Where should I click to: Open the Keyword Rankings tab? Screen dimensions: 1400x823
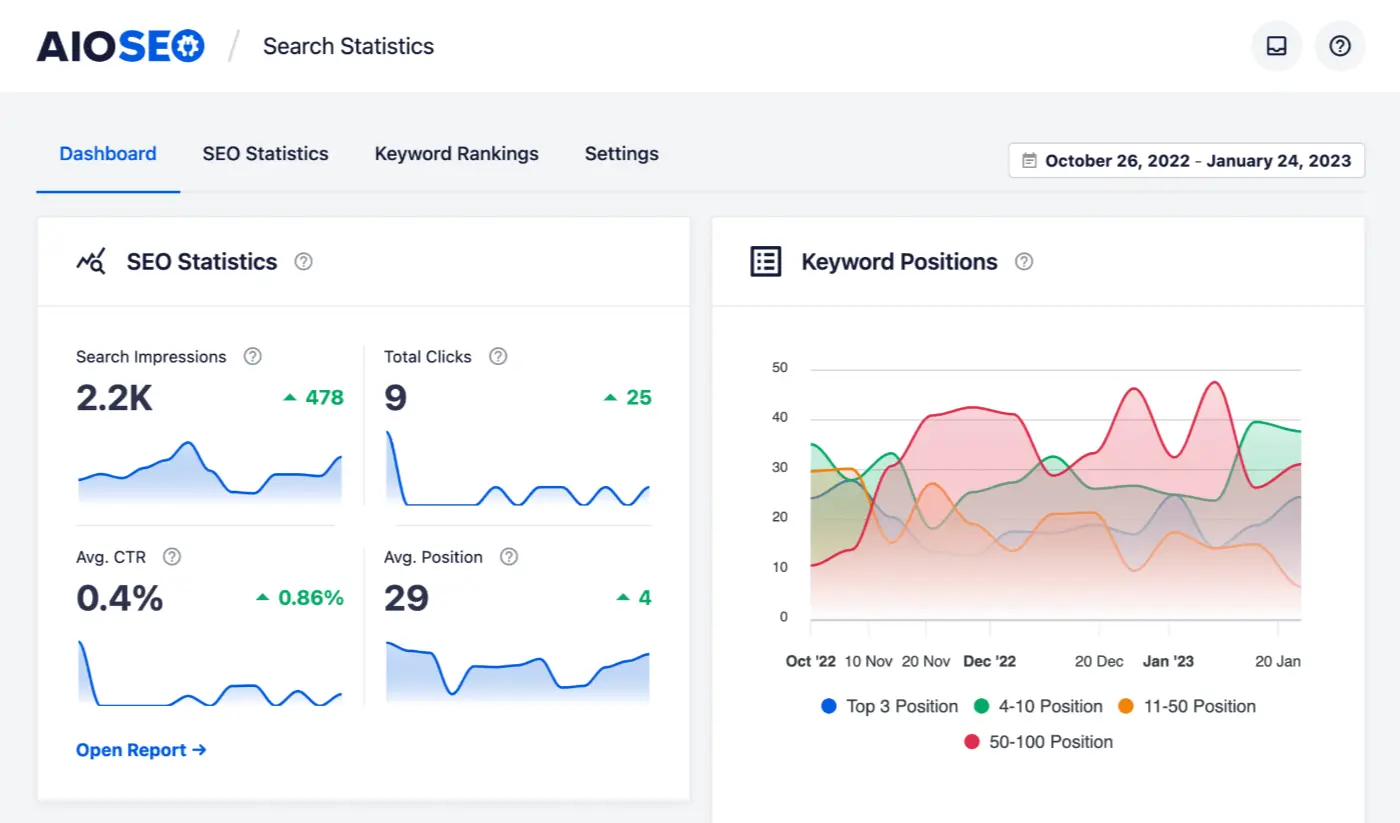[456, 154]
